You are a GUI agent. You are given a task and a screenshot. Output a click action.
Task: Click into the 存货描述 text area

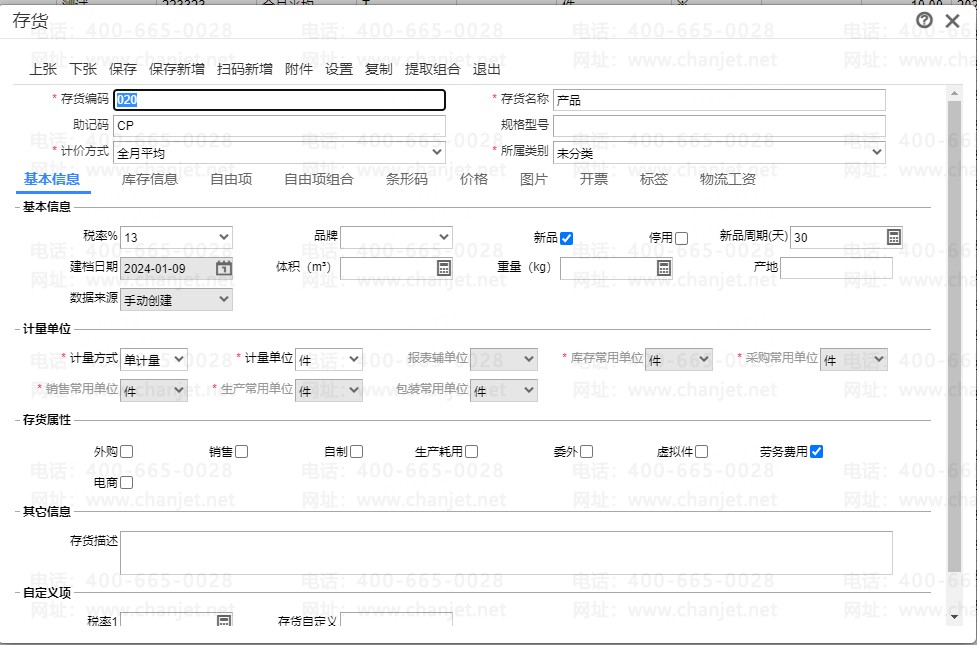[x=506, y=553]
